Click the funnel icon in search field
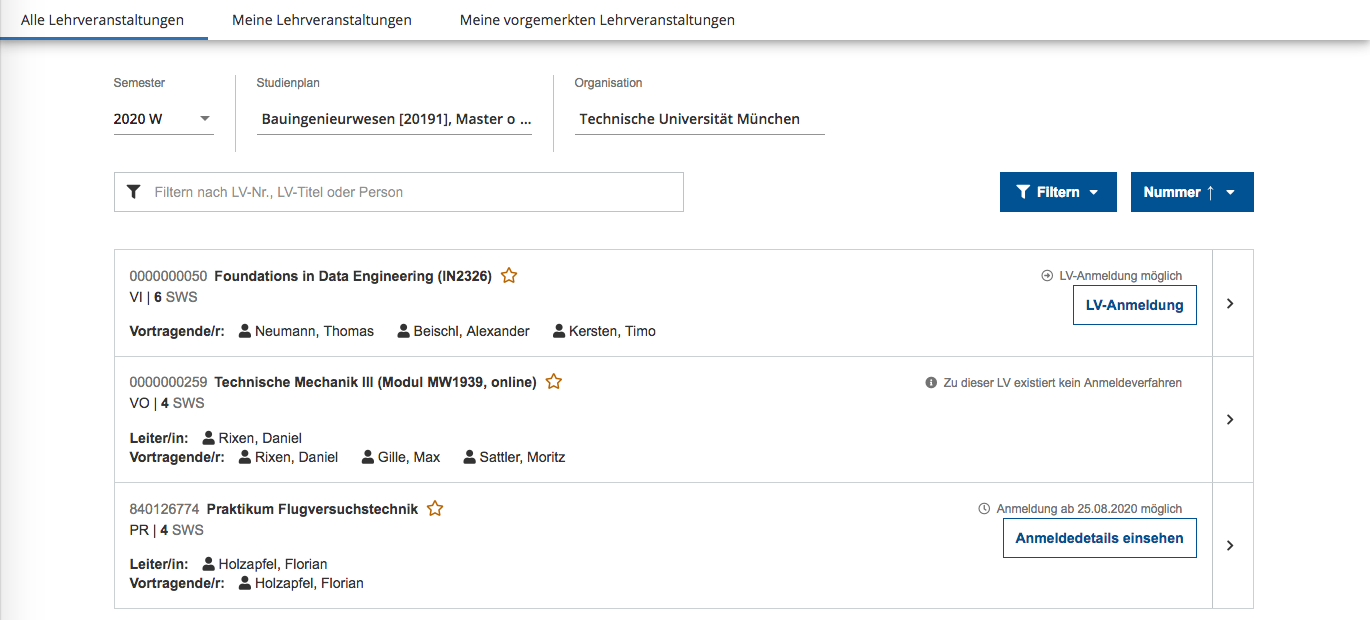 click(x=134, y=192)
